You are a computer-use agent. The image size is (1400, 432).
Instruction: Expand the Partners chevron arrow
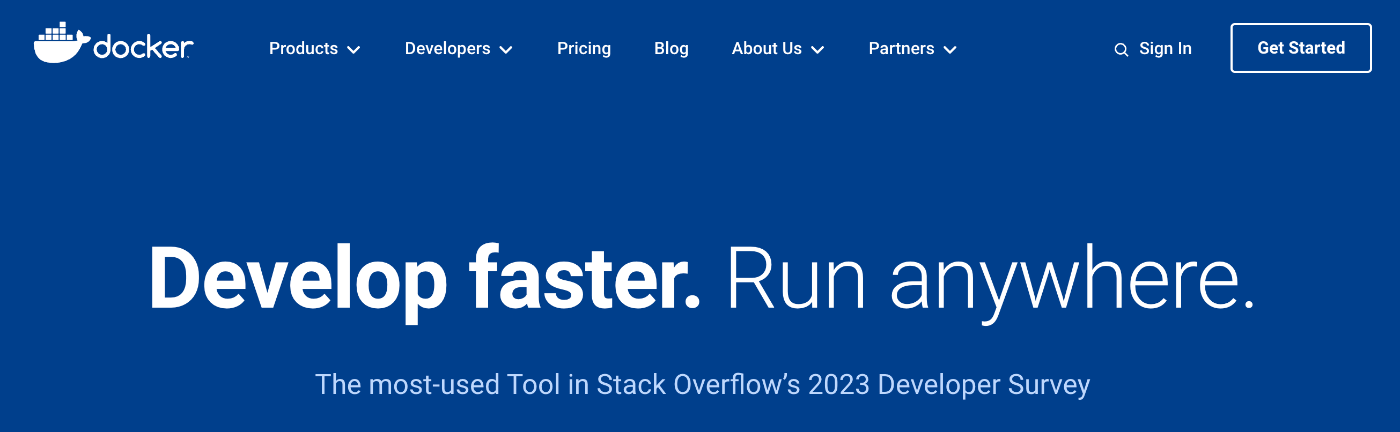950,49
